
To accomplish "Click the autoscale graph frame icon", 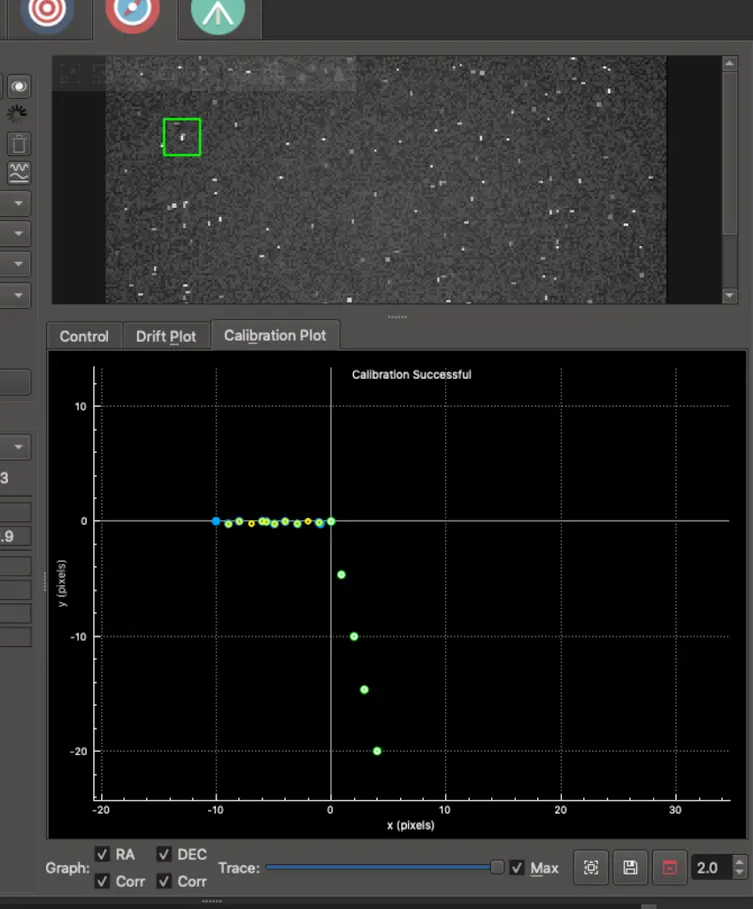I will tap(591, 867).
